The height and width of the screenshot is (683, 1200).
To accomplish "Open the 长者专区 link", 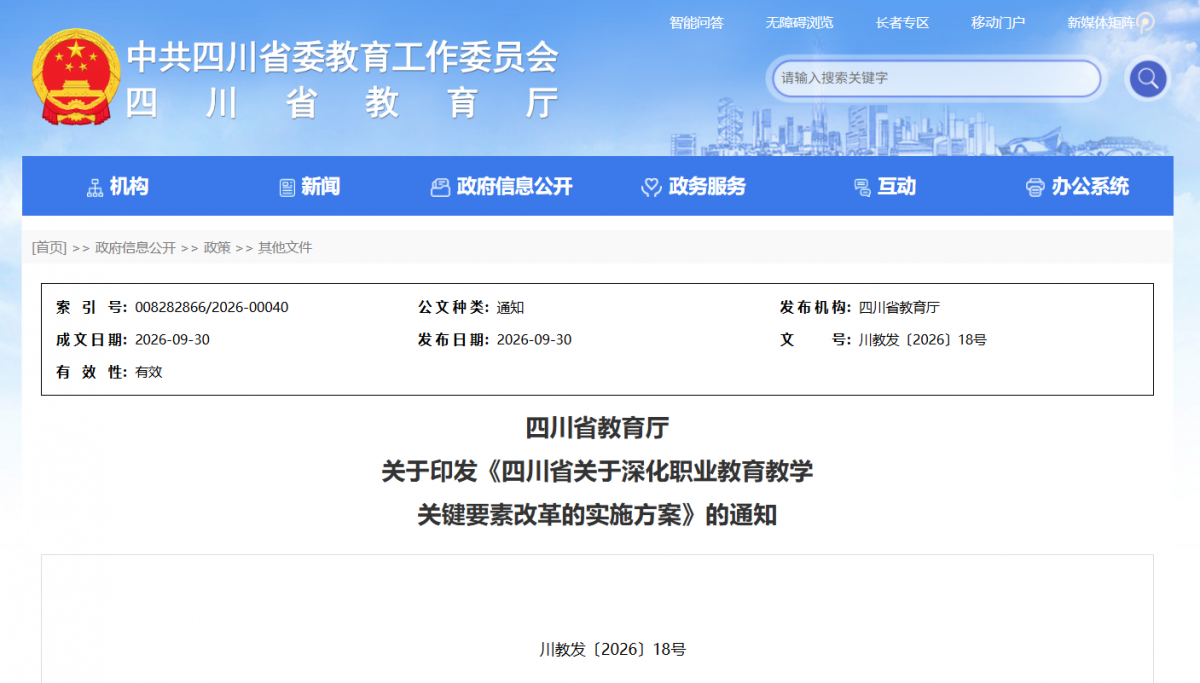I will pyautogui.click(x=902, y=22).
